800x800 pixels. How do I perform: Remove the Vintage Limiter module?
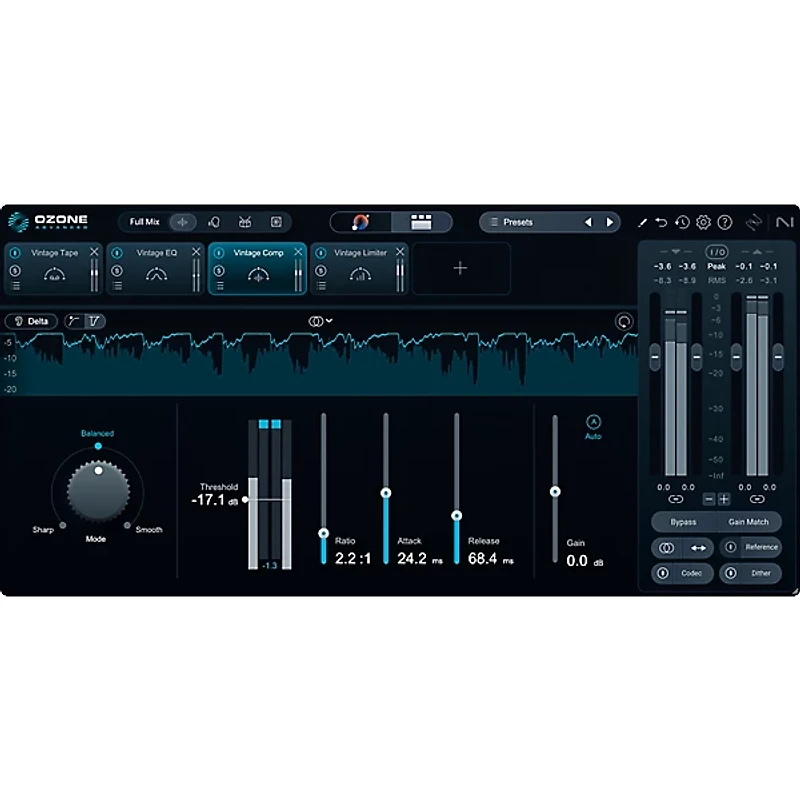(400, 252)
